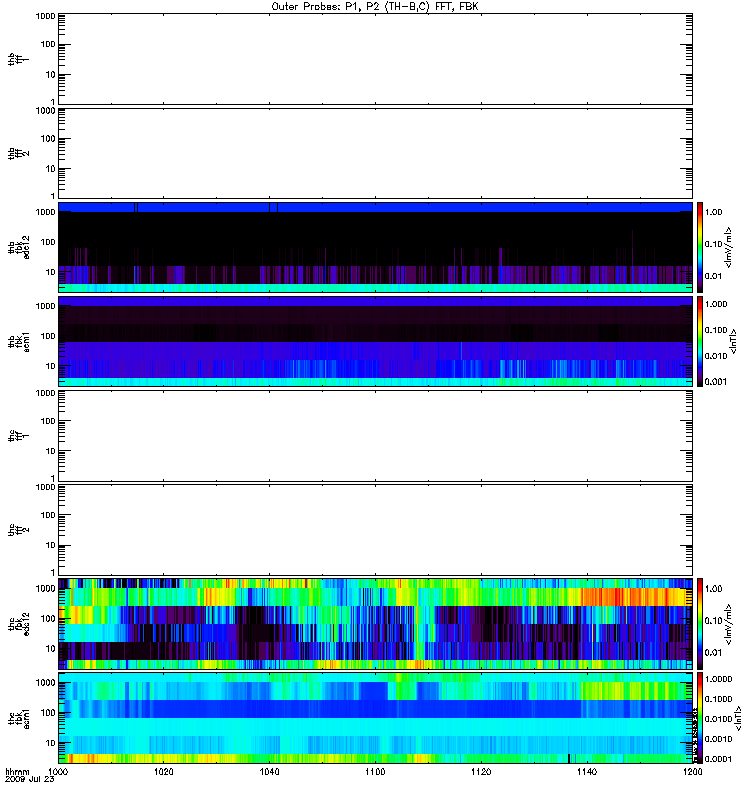The height and width of the screenshot is (800, 750).
Task: Click the thc fff 1 y-axis label
Action: (x=18, y=436)
